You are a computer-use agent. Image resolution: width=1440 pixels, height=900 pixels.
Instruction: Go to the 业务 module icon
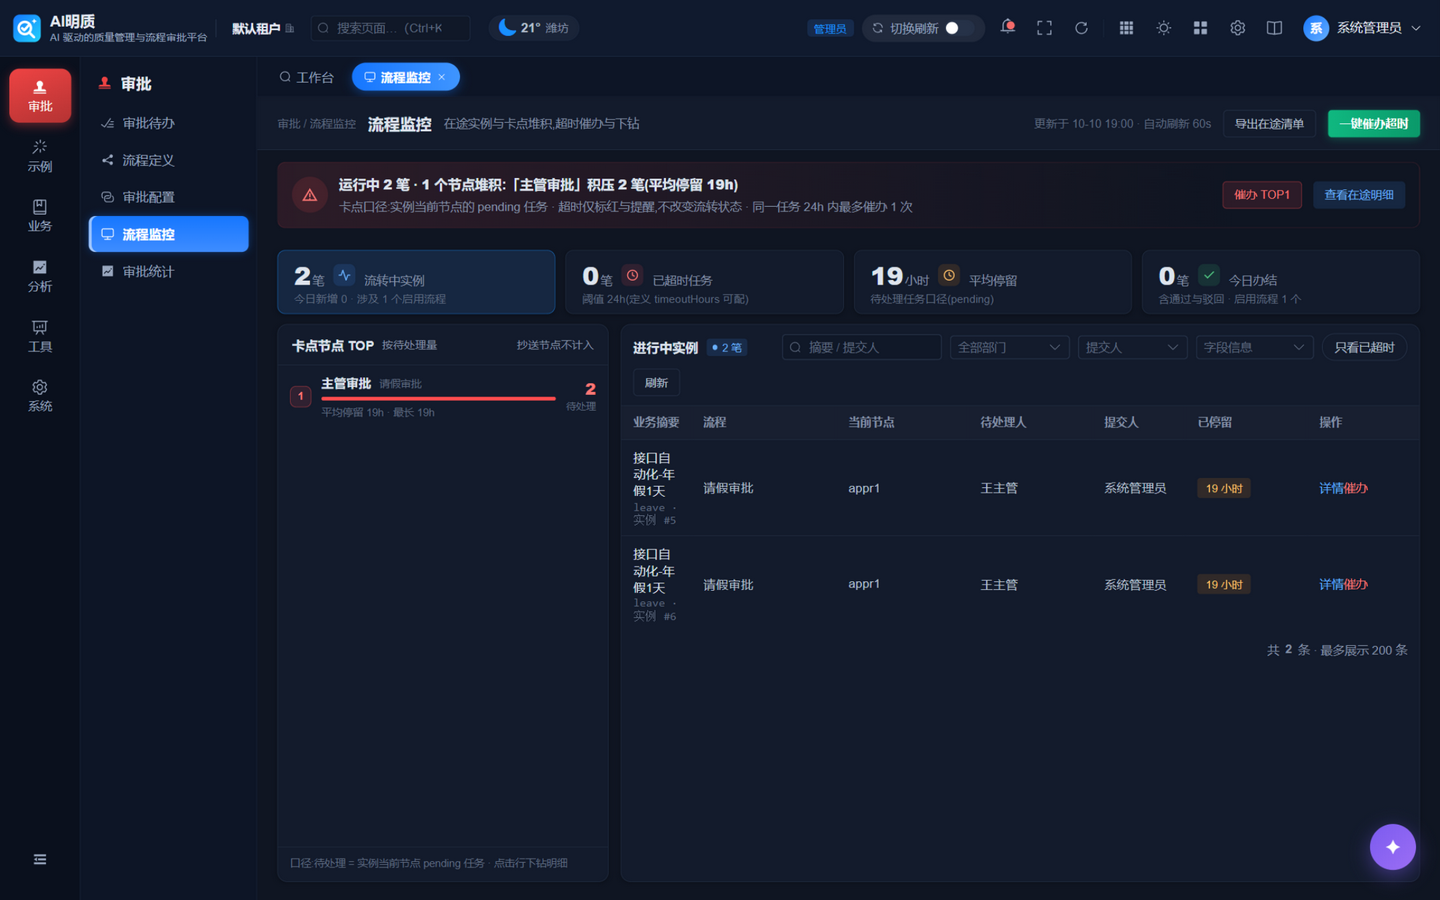pos(40,216)
